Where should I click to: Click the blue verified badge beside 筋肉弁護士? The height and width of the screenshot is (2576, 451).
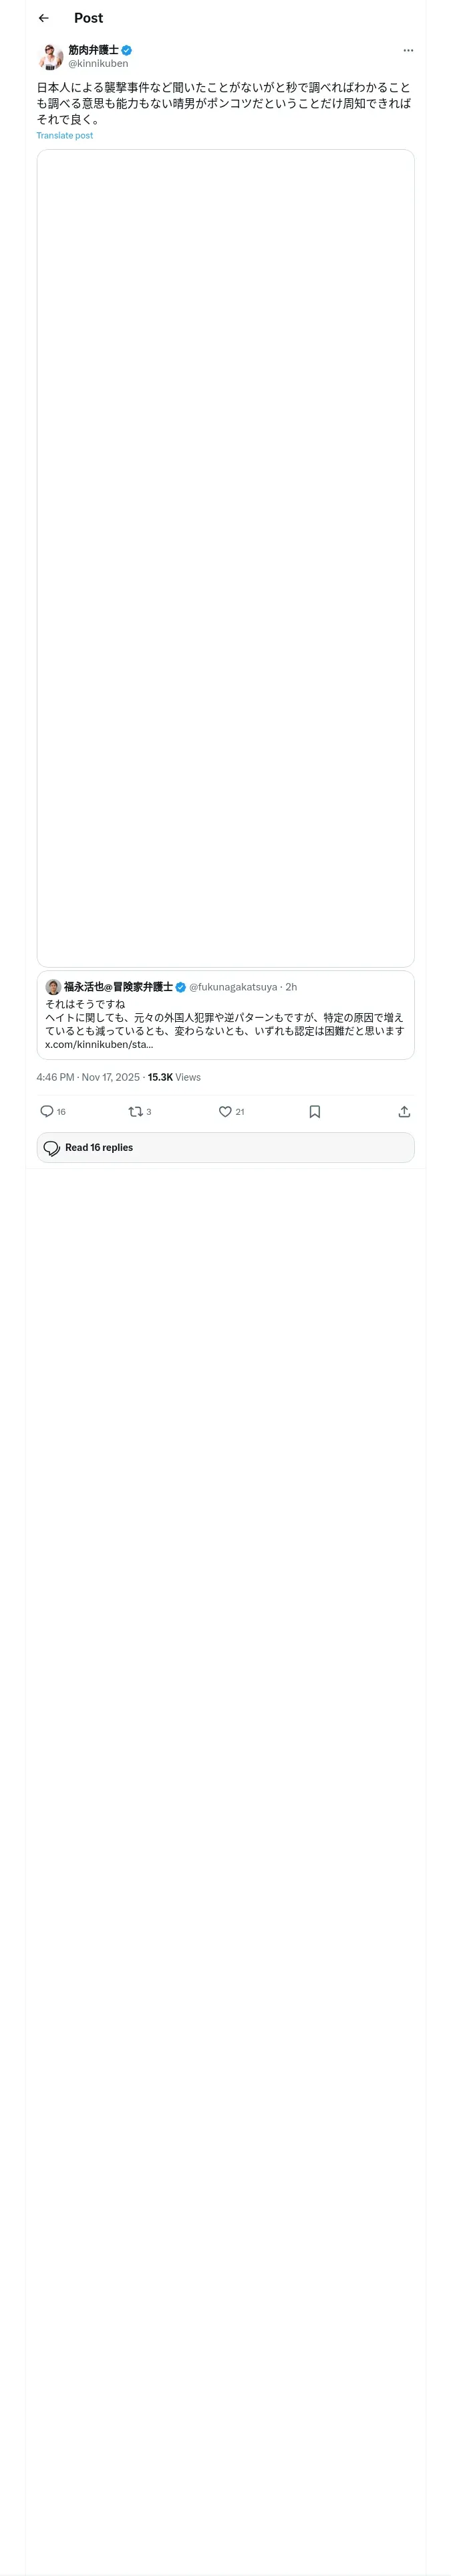[x=127, y=50]
